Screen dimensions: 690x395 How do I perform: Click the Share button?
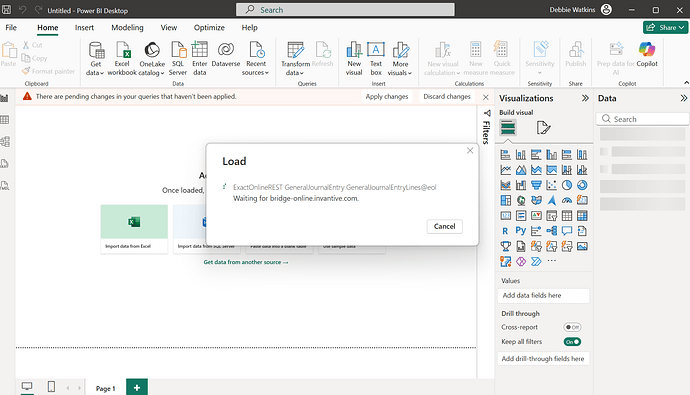pos(665,27)
